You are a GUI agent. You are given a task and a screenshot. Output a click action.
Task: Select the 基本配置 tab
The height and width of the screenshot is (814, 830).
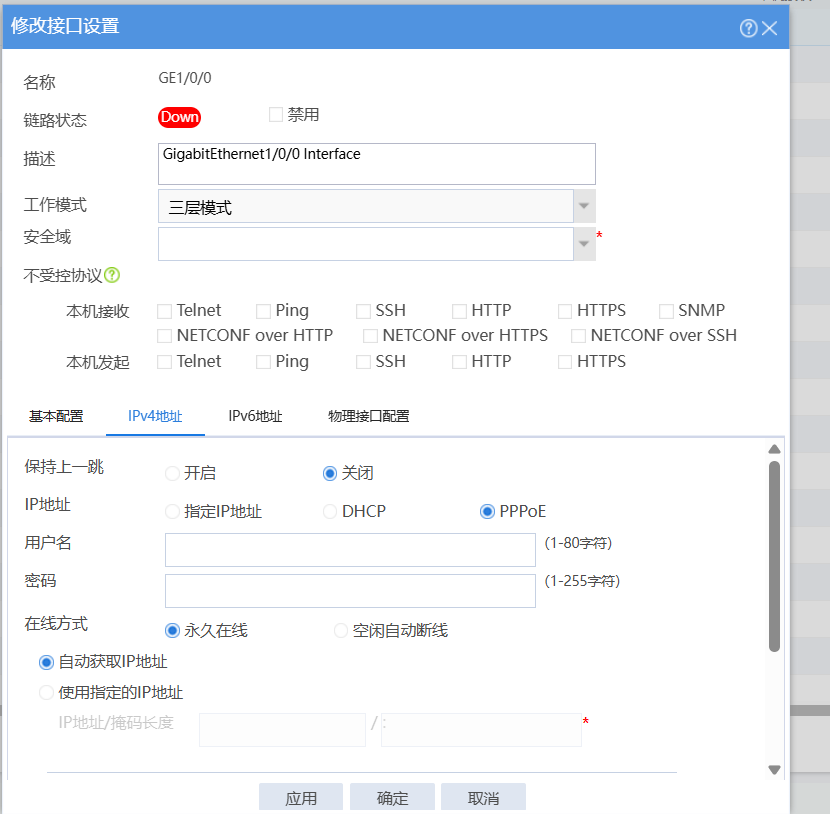[x=56, y=416]
